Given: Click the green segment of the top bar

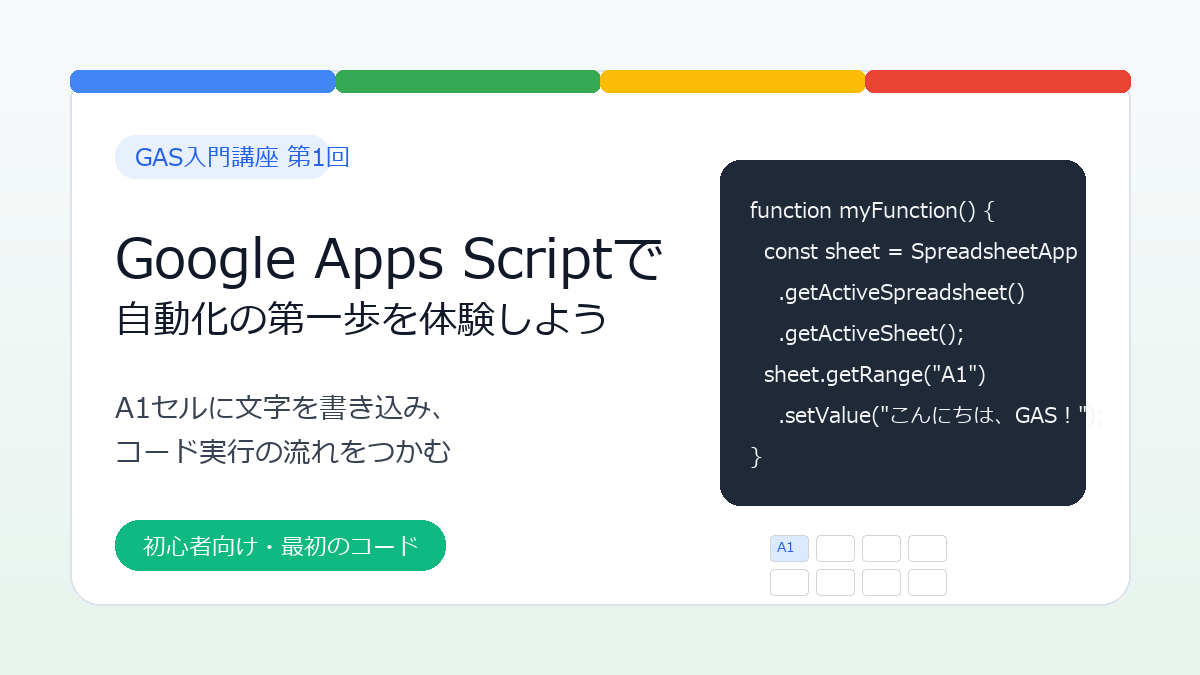Looking at the screenshot, I should pos(468,81).
